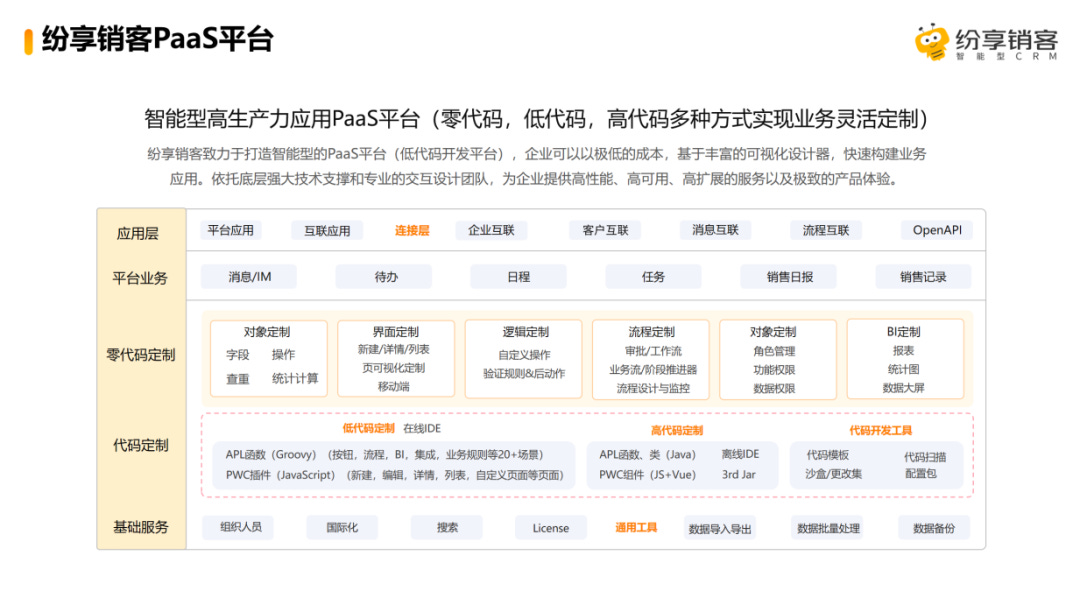Select the 流程互联 tag

coord(826,230)
